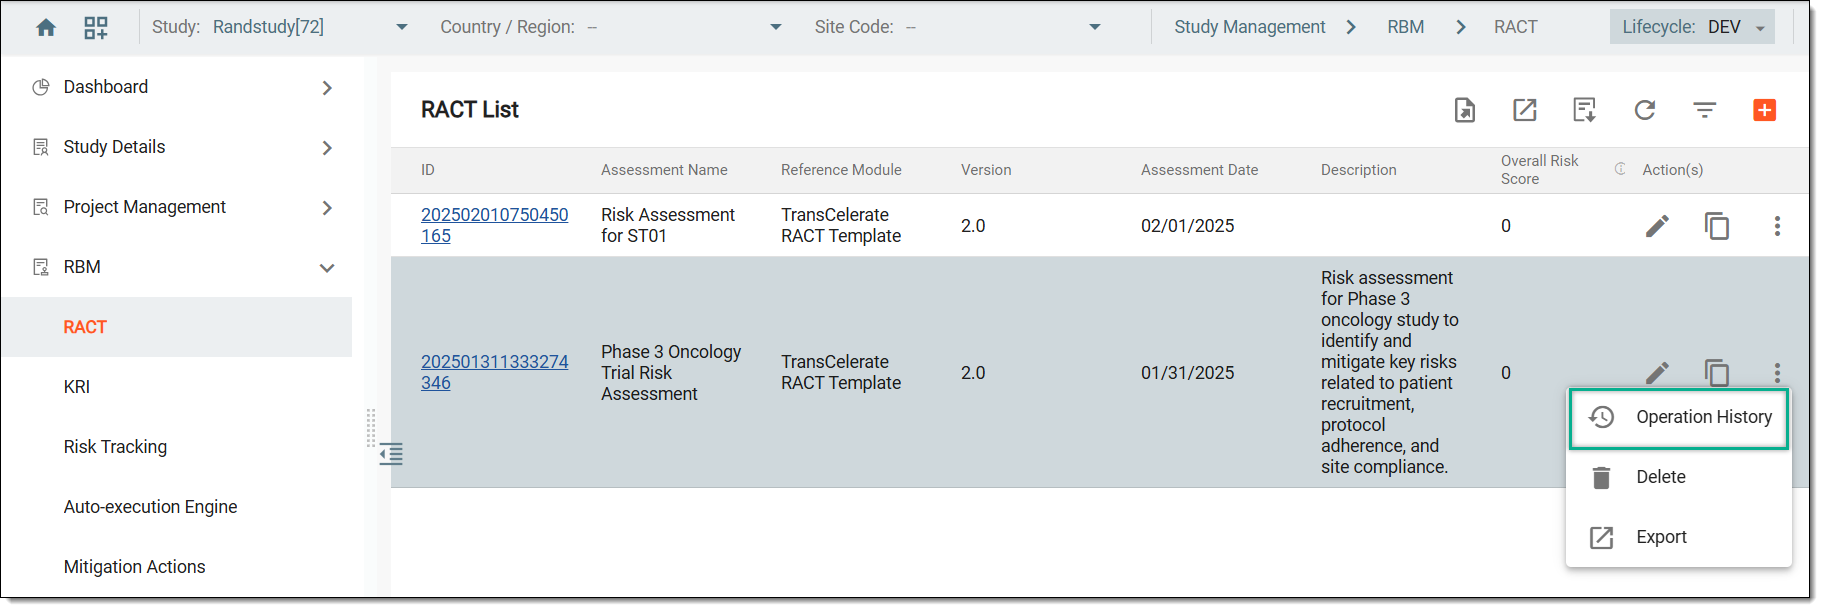The image size is (1822, 610).
Task: Add a new RACT with orange plus
Action: 1765,110
